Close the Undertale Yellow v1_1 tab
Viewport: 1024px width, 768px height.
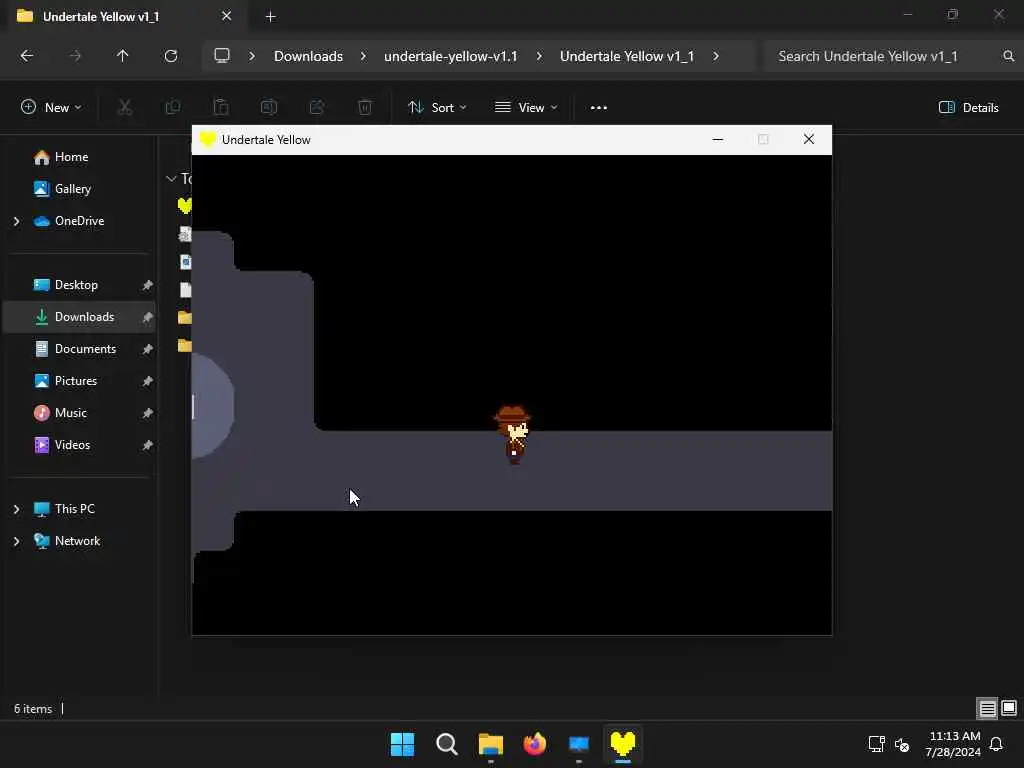pos(227,16)
